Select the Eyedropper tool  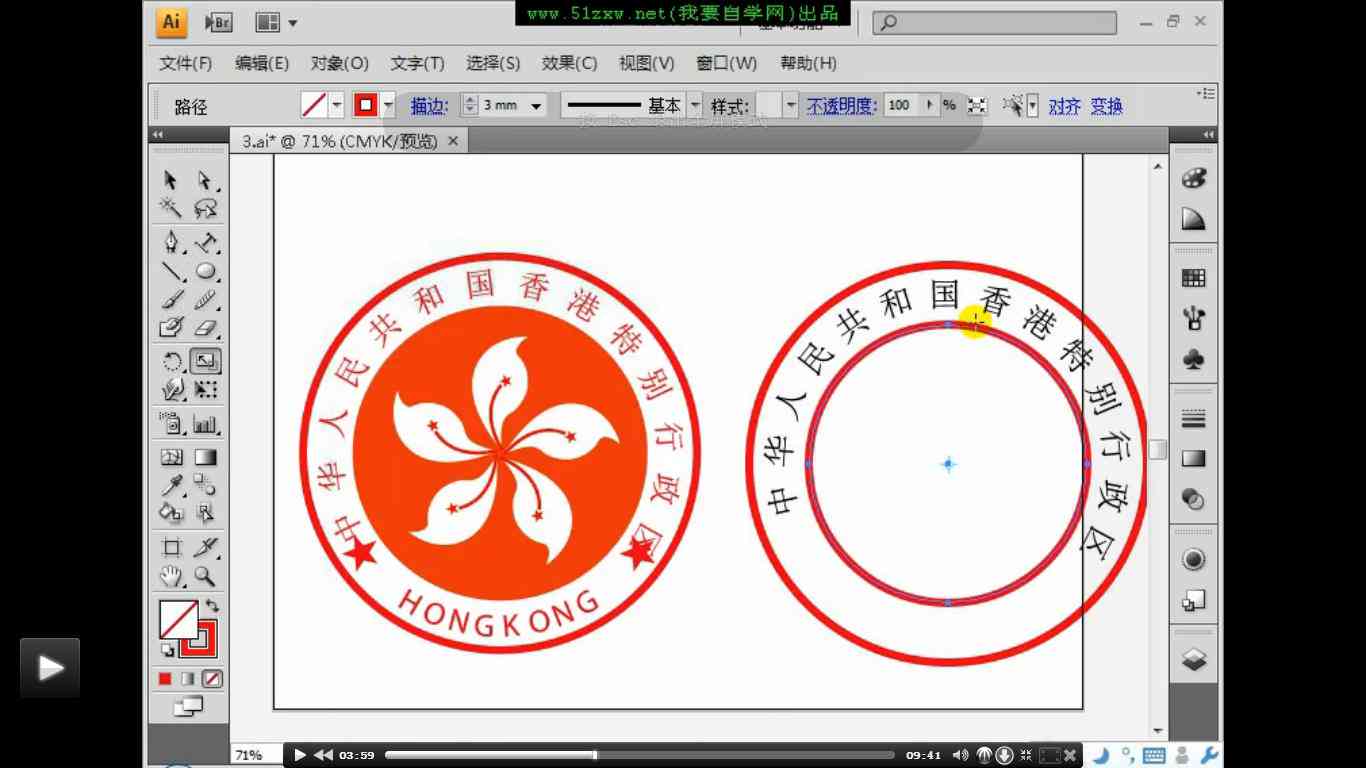(172, 486)
